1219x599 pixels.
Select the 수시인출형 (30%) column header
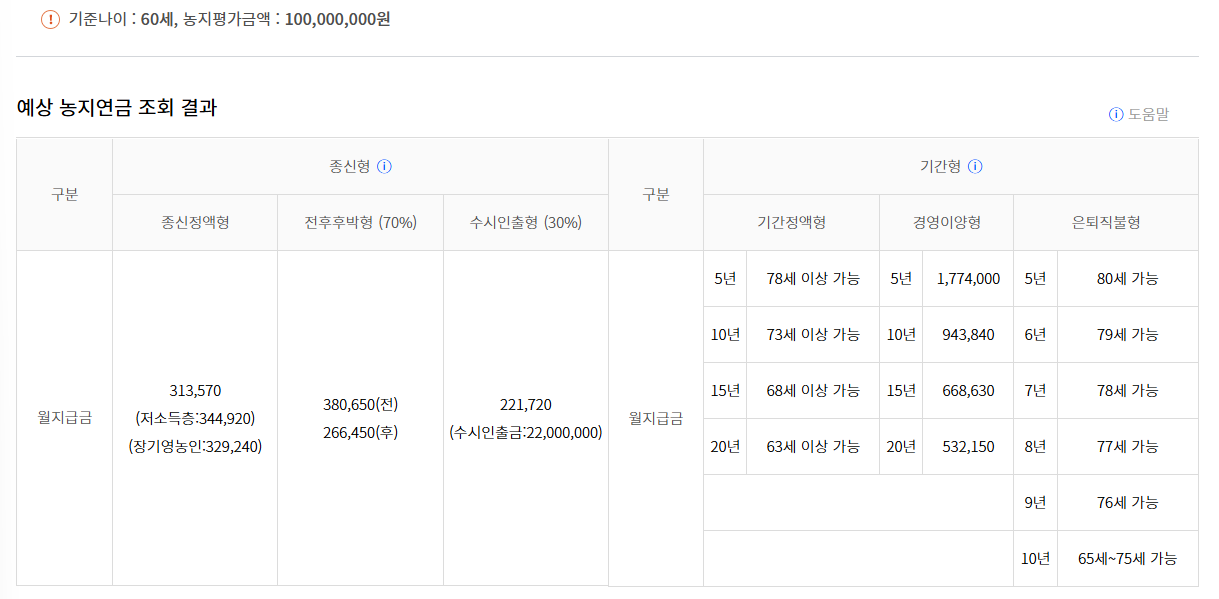525,221
